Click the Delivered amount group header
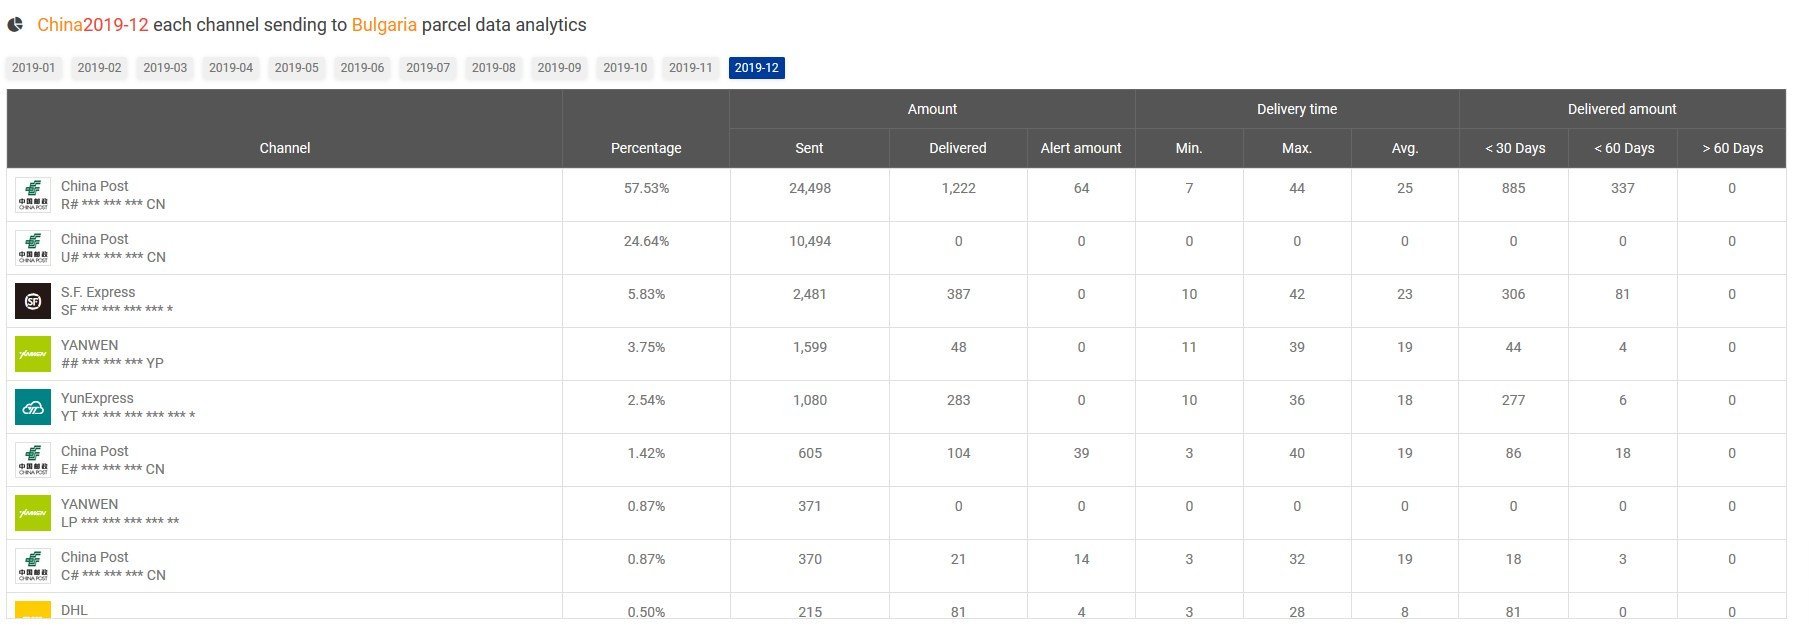Viewport: 1809px width, 627px height. point(1622,109)
